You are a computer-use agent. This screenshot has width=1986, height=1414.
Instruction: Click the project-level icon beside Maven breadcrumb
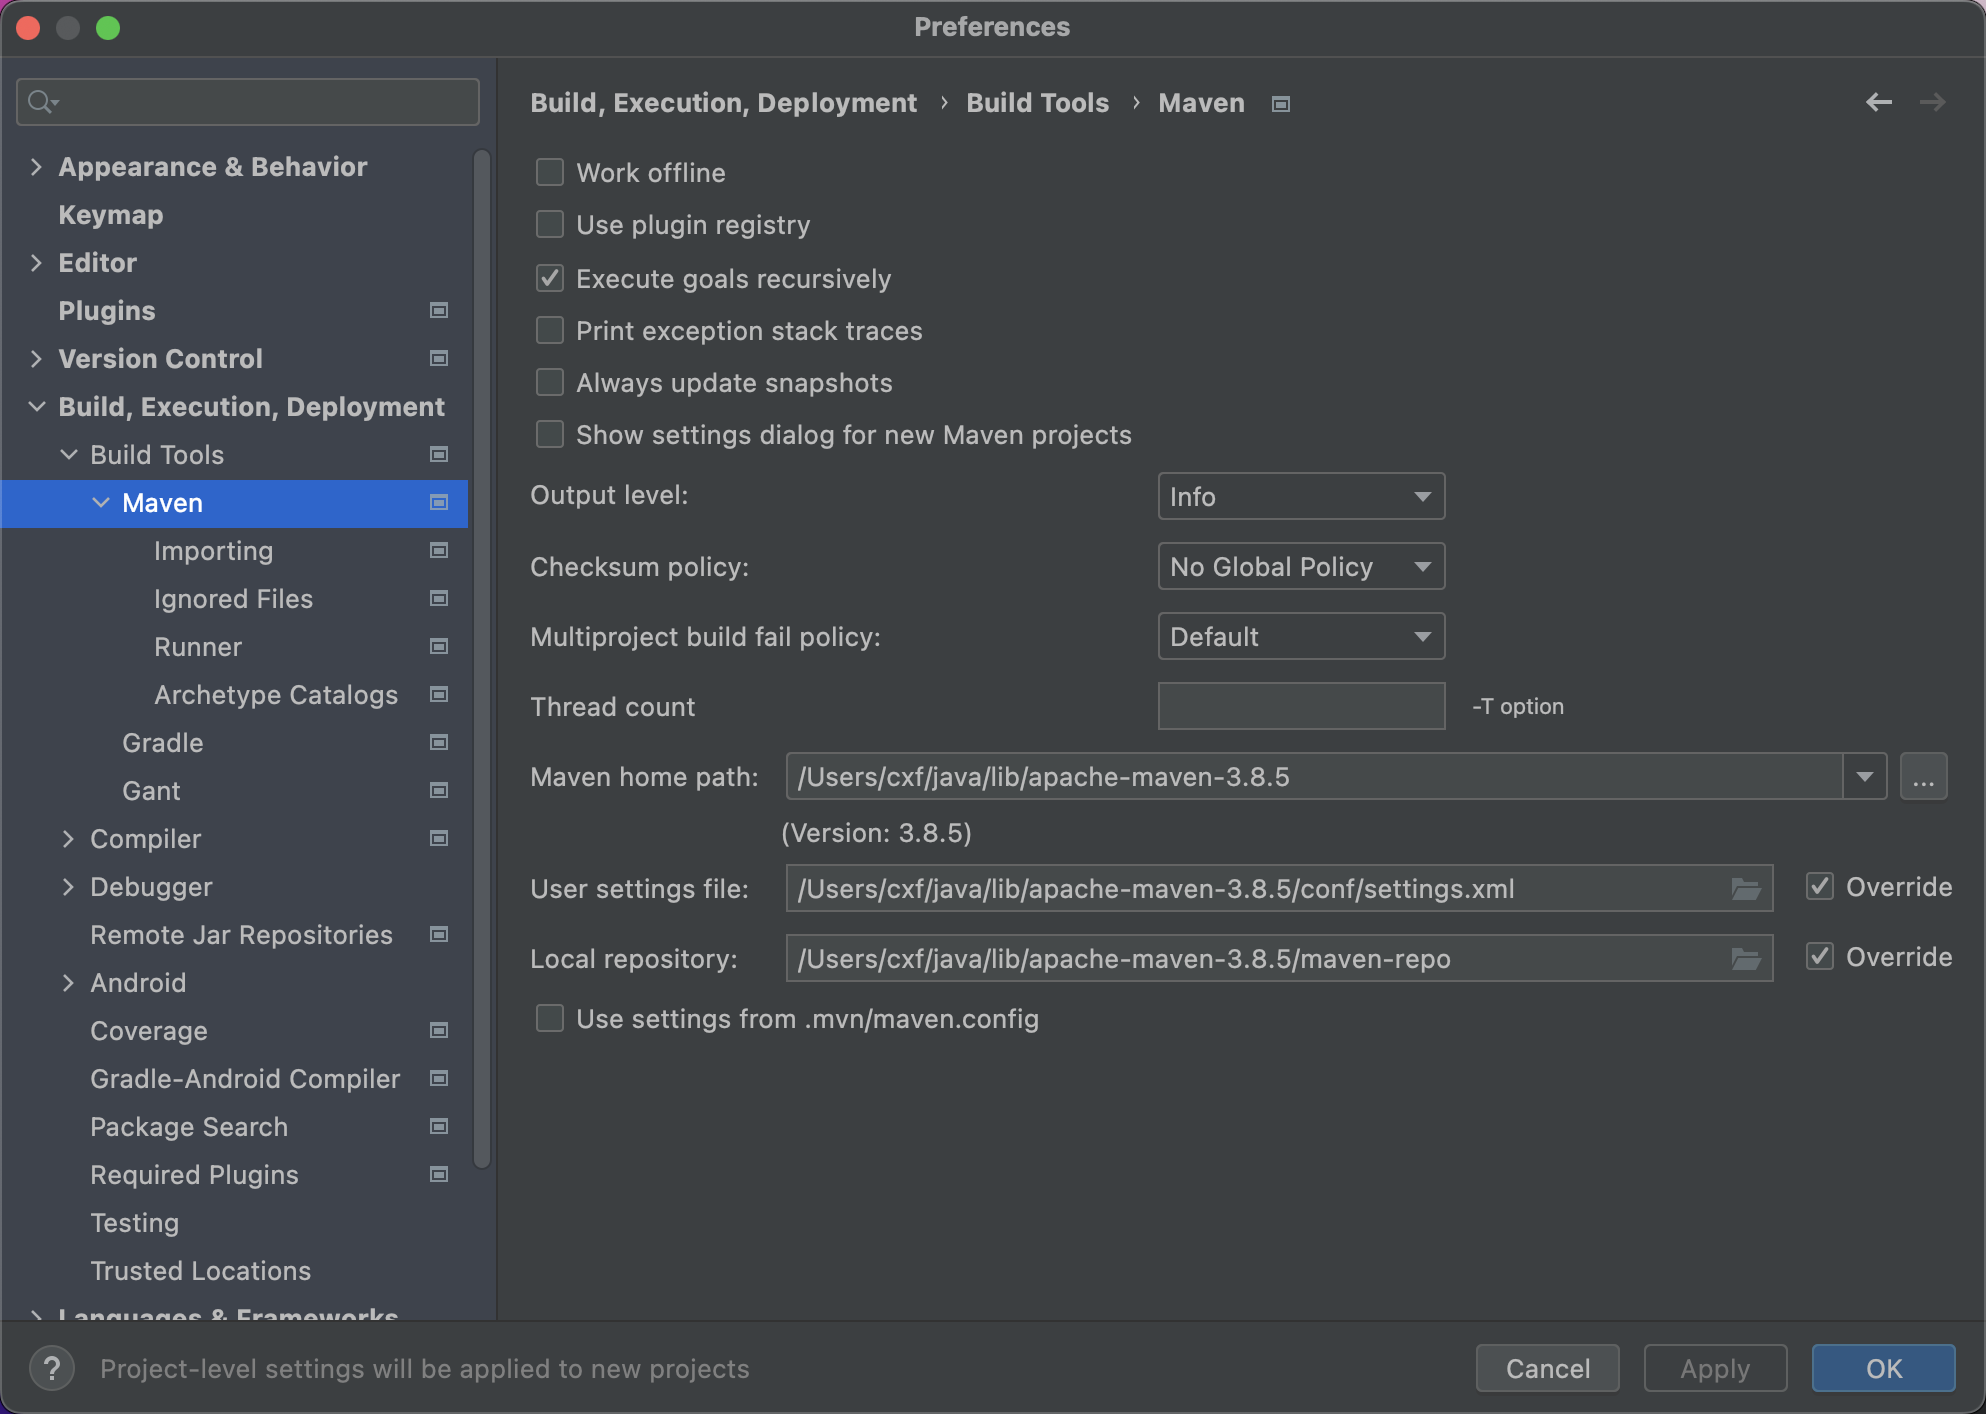[1280, 104]
